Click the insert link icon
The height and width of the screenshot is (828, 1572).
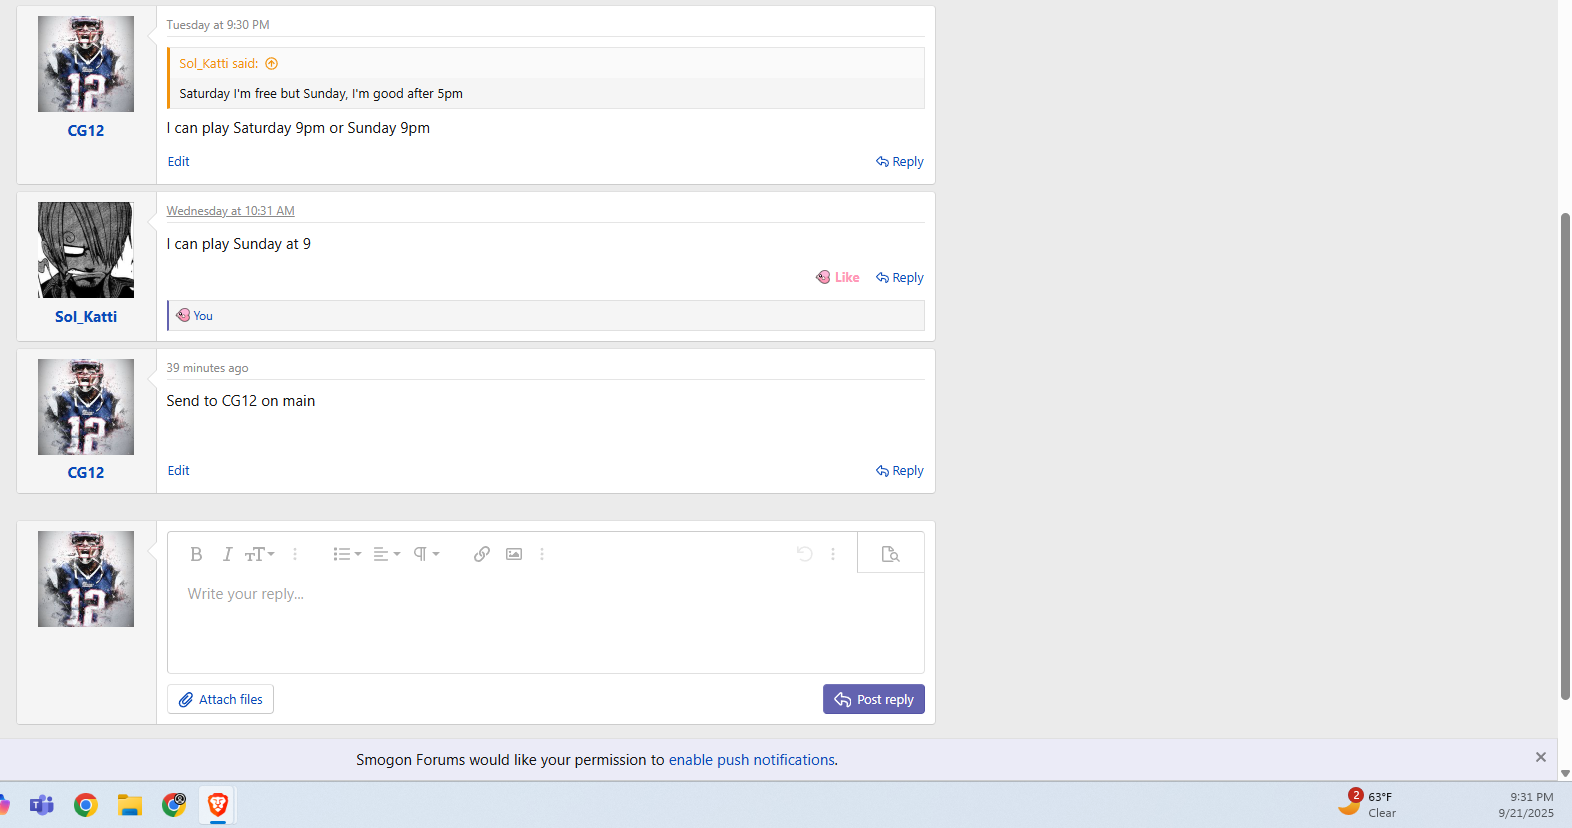pyautogui.click(x=482, y=554)
